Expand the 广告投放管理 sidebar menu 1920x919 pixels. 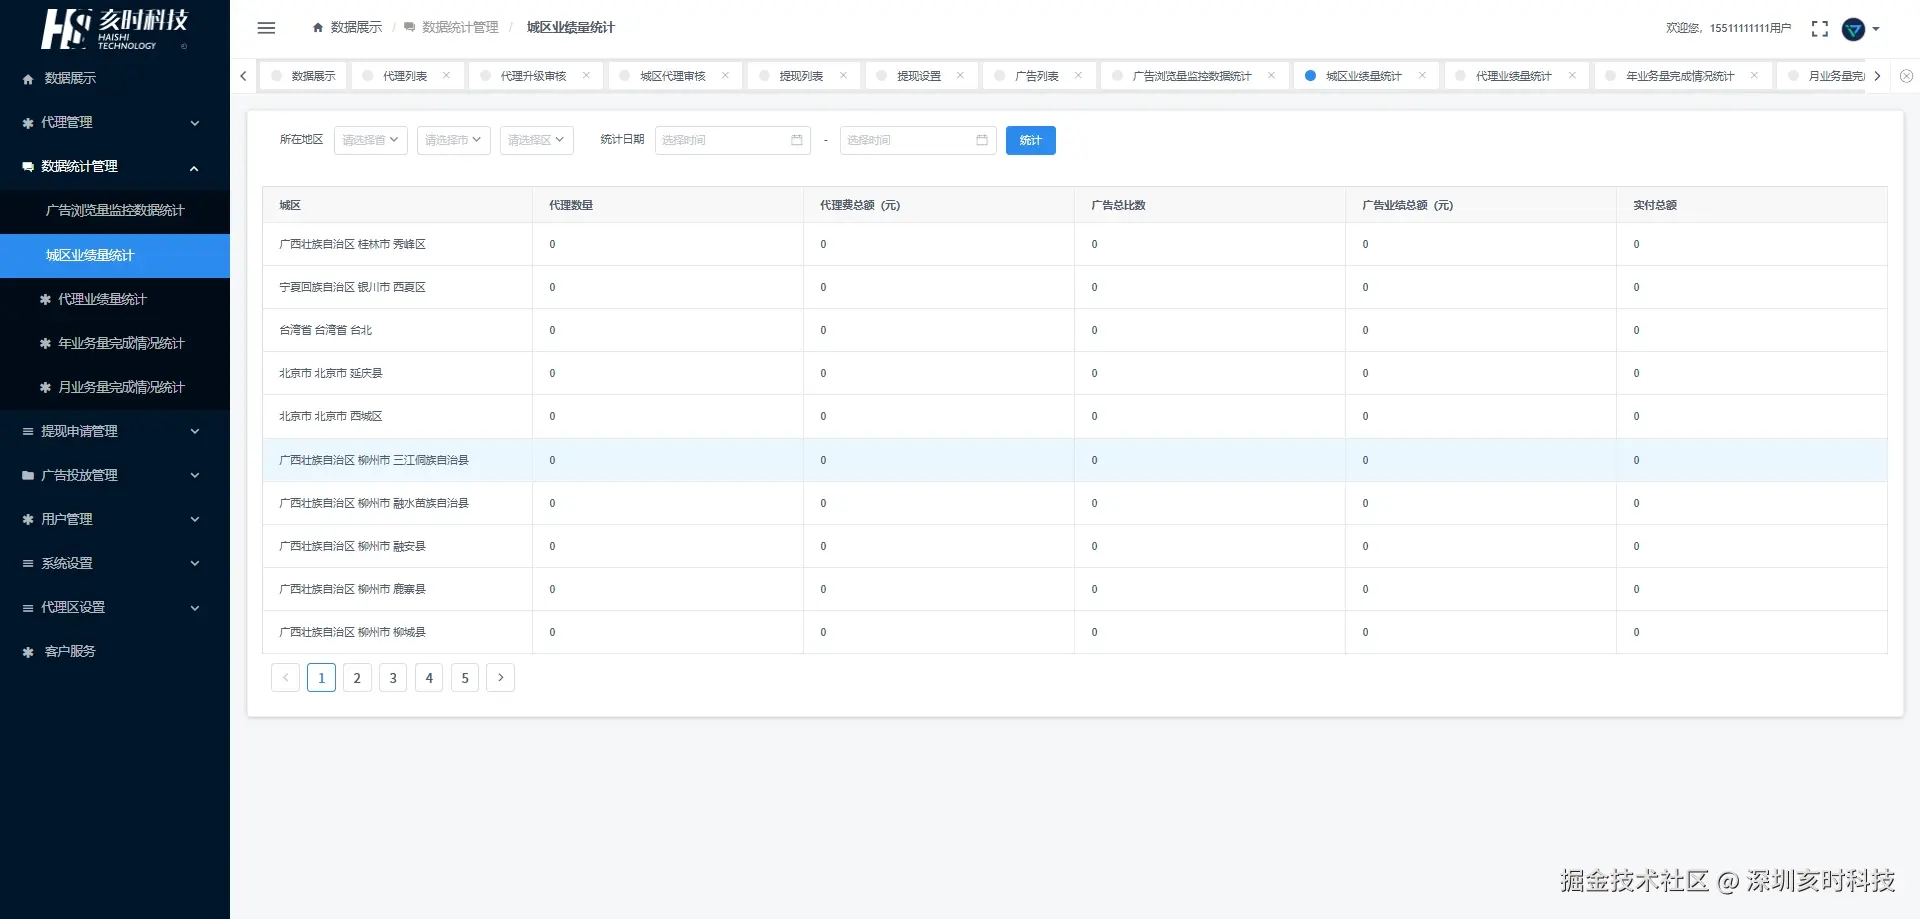[115, 475]
